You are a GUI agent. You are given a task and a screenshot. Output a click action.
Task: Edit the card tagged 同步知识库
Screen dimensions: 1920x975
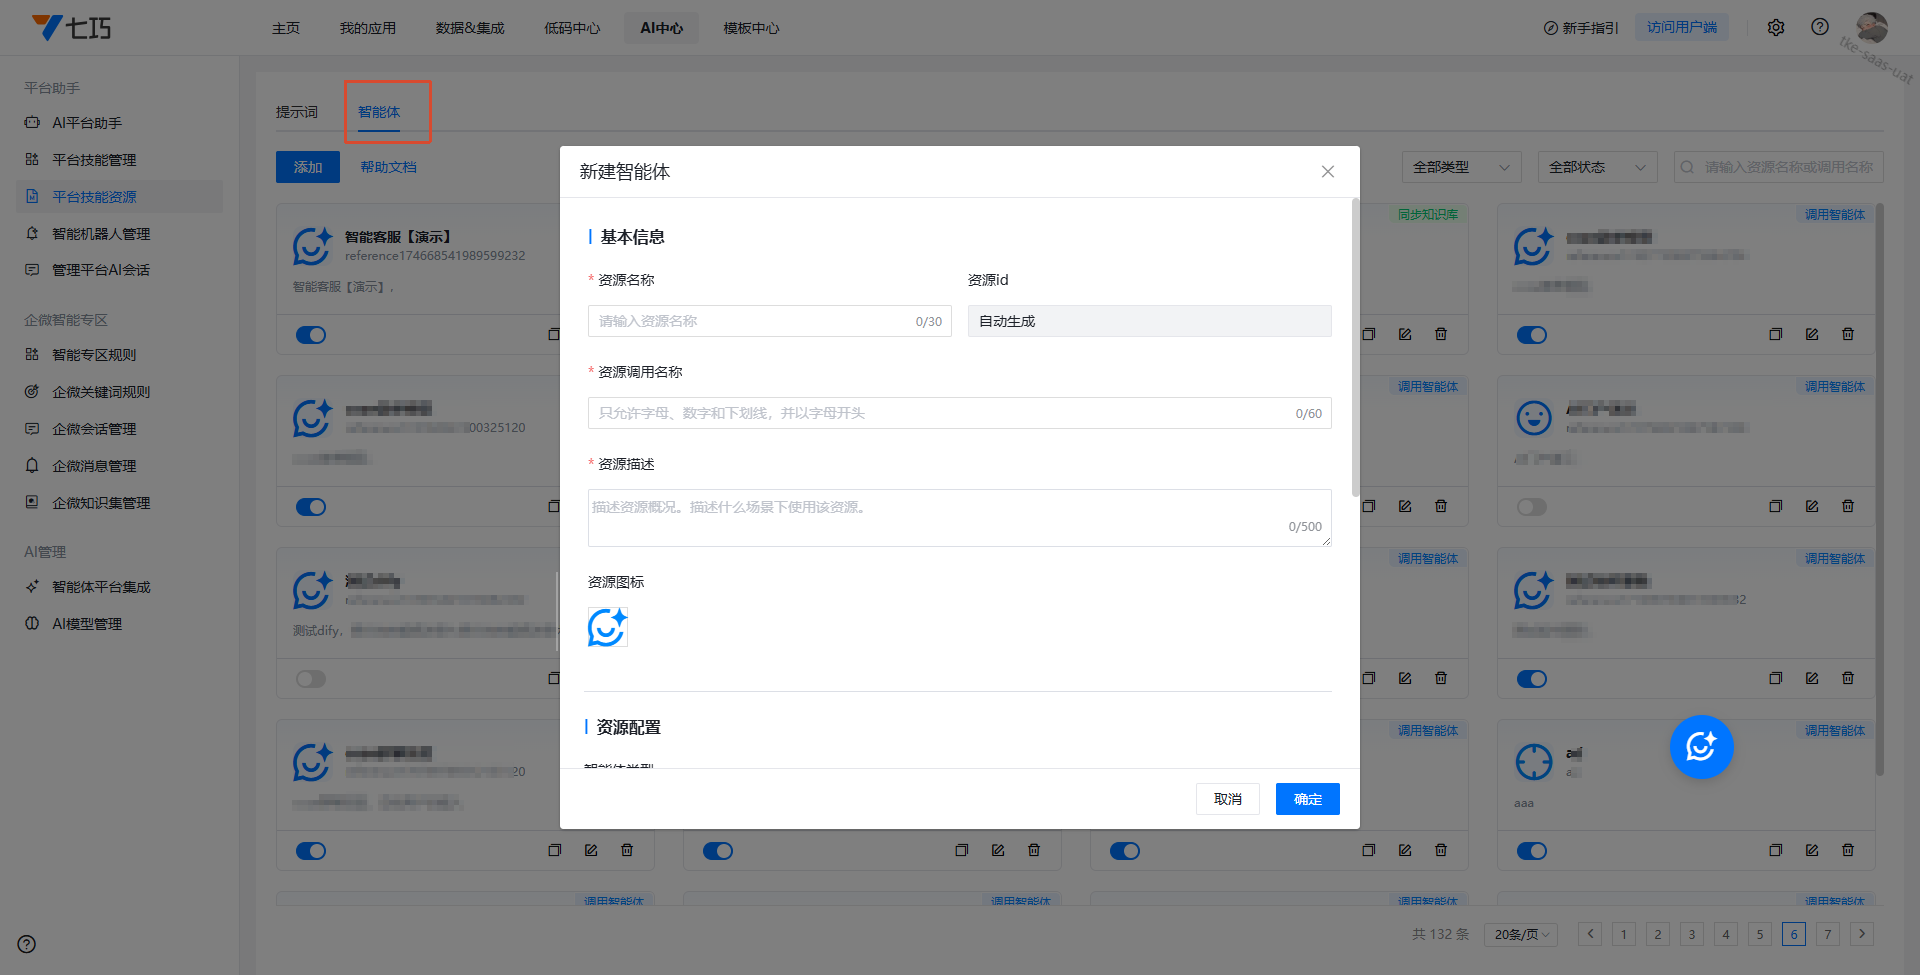(x=1405, y=334)
